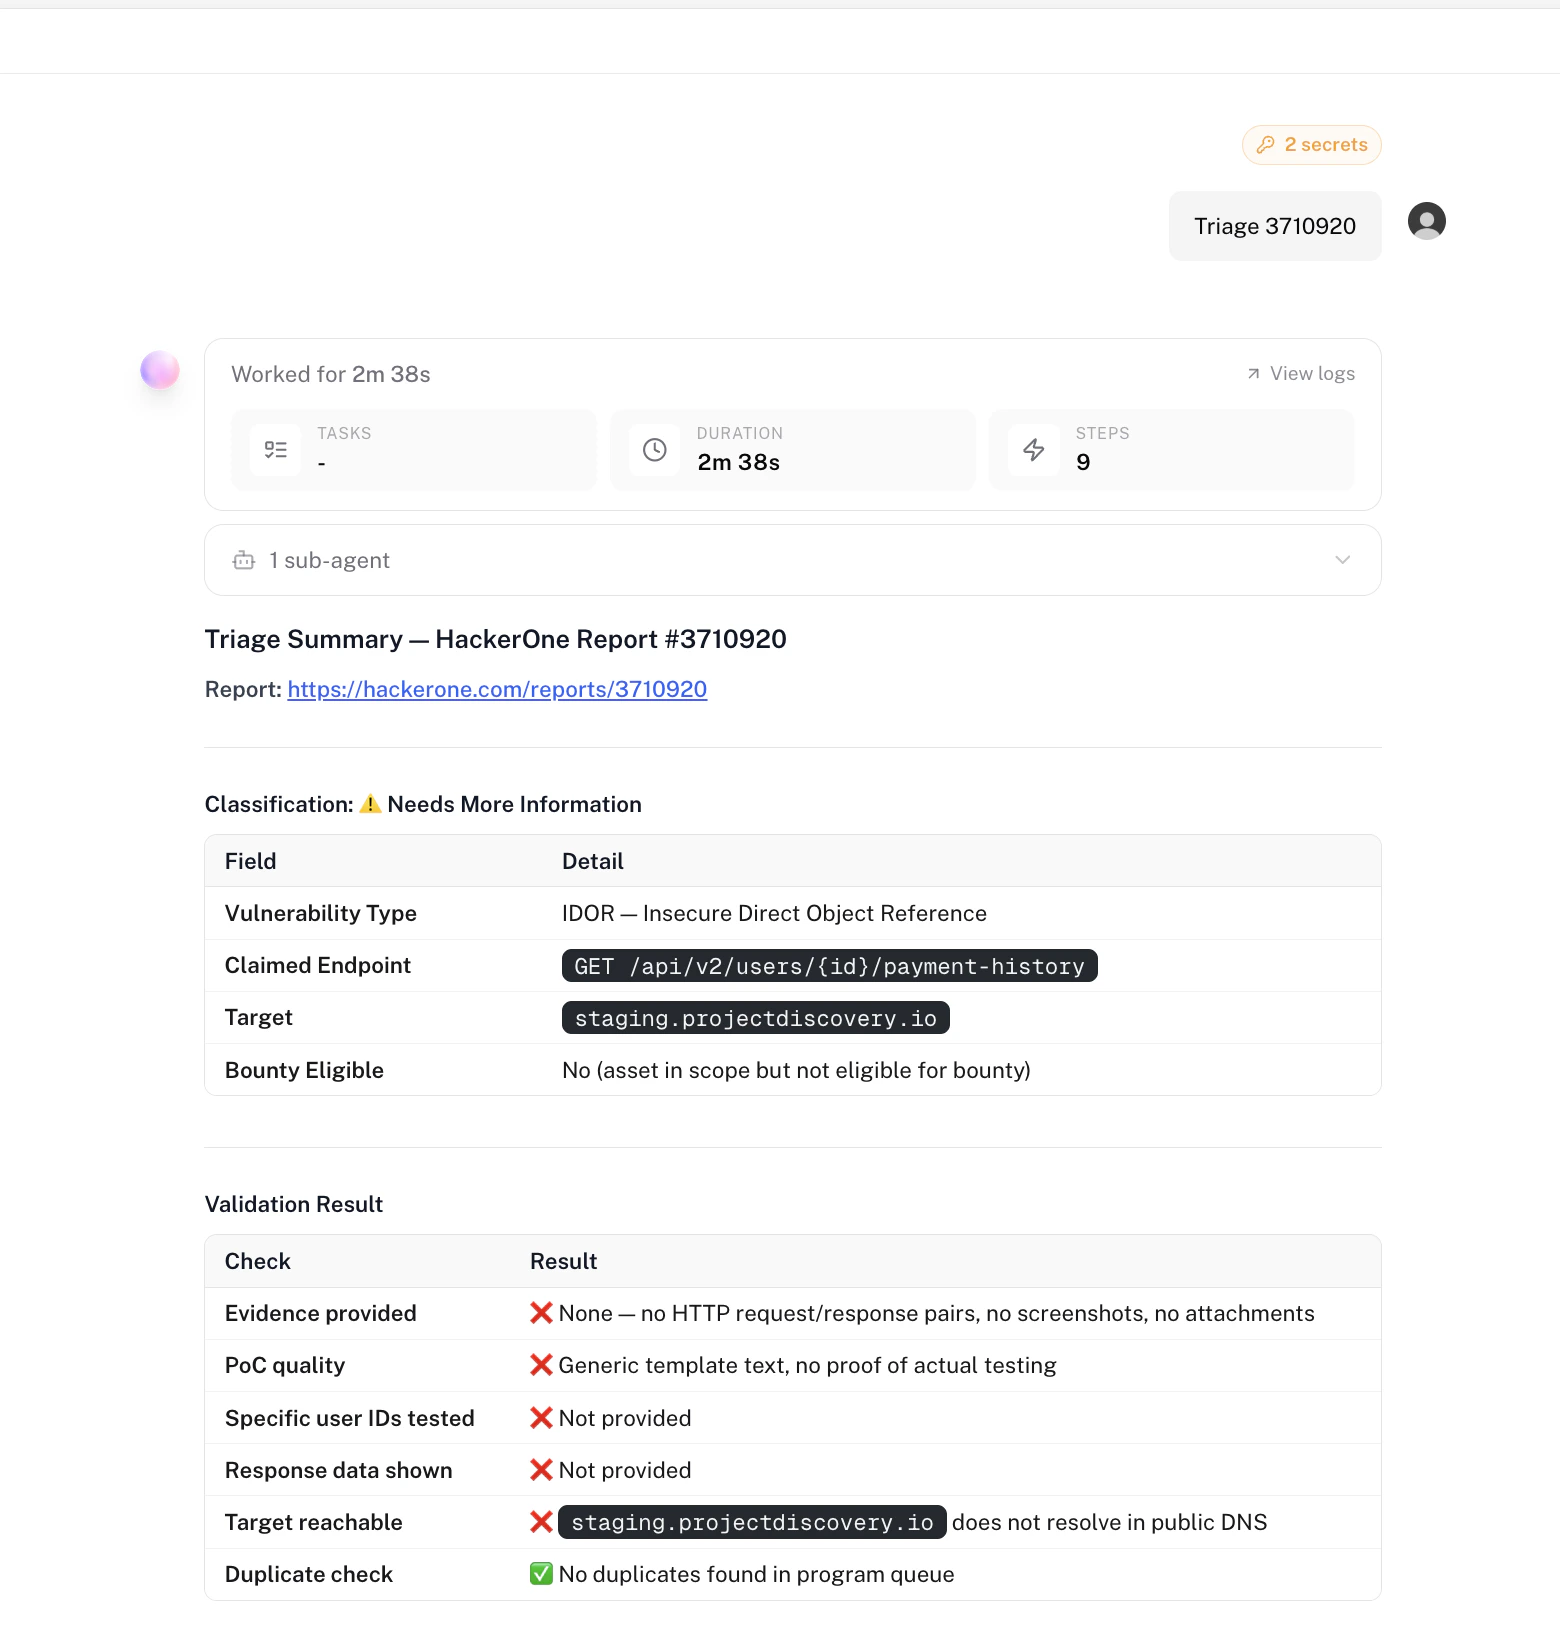The height and width of the screenshot is (1630, 1560).
Task: Click the purple agent orb avatar
Action: coord(160,370)
